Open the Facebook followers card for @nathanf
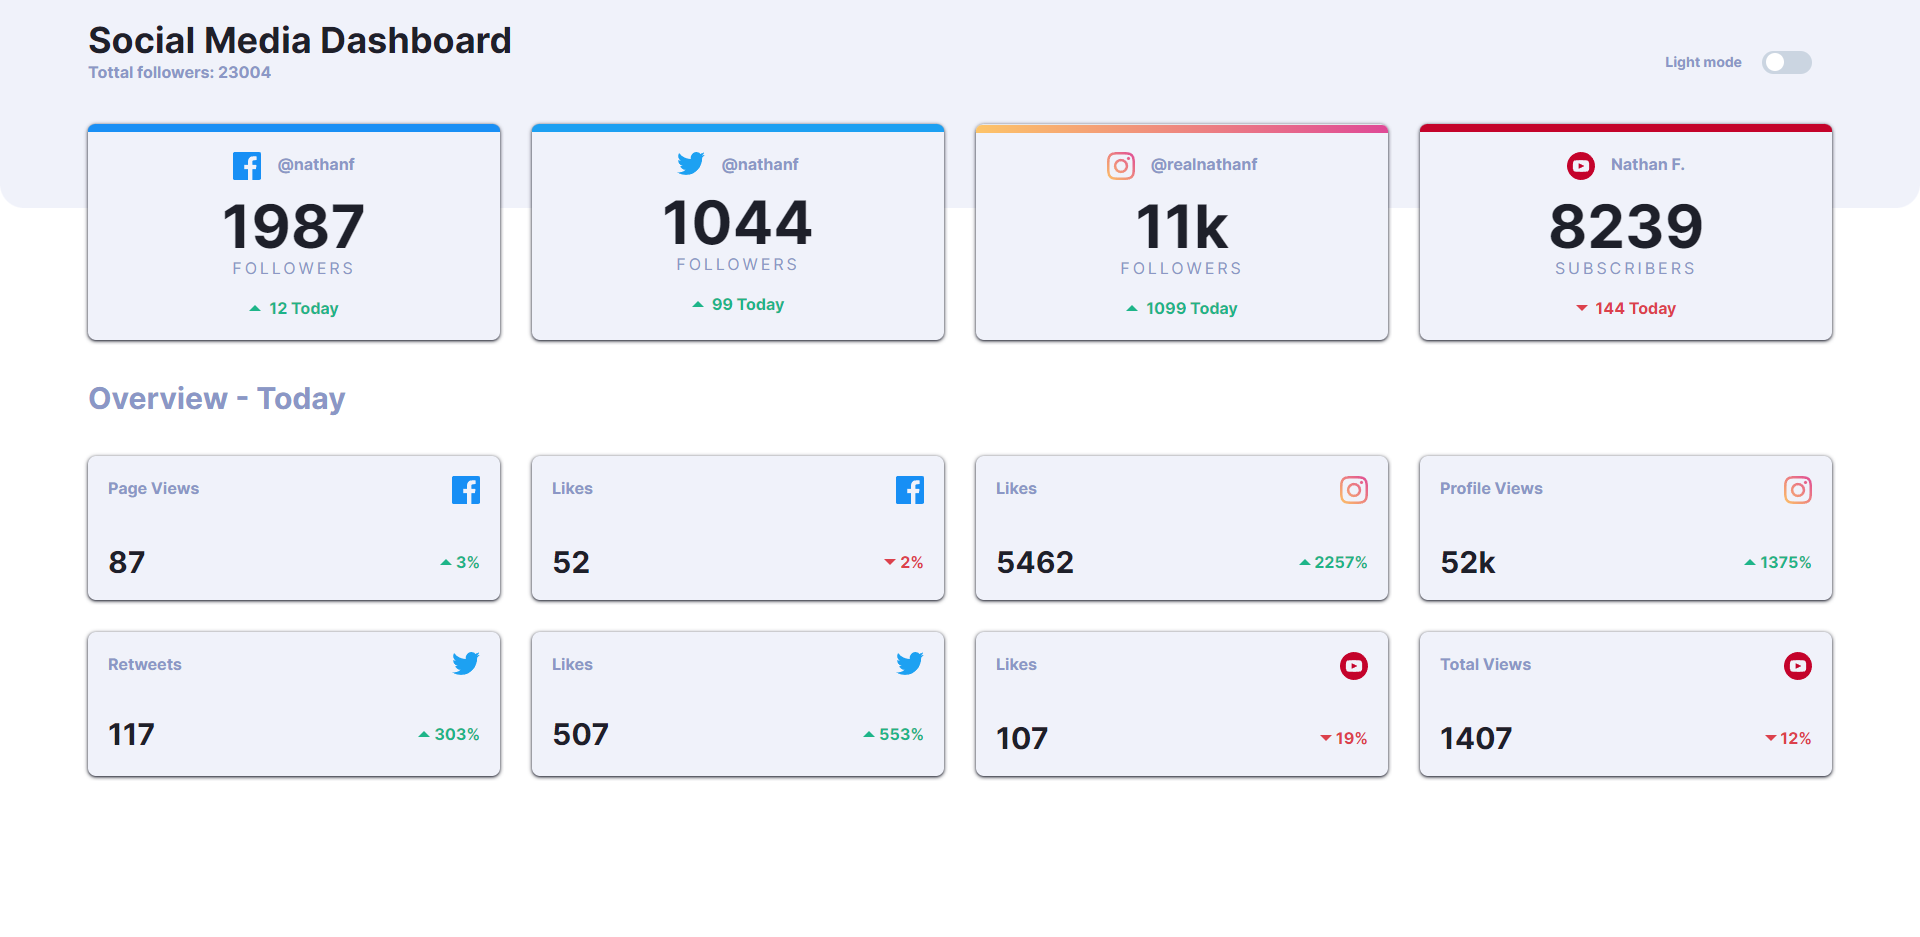The image size is (1920, 937). click(x=293, y=233)
